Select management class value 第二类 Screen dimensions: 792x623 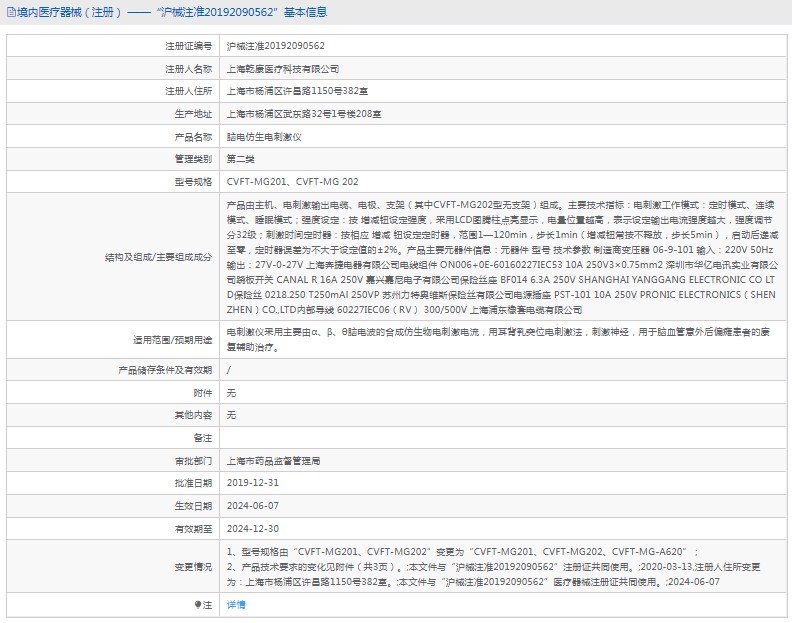click(240, 159)
